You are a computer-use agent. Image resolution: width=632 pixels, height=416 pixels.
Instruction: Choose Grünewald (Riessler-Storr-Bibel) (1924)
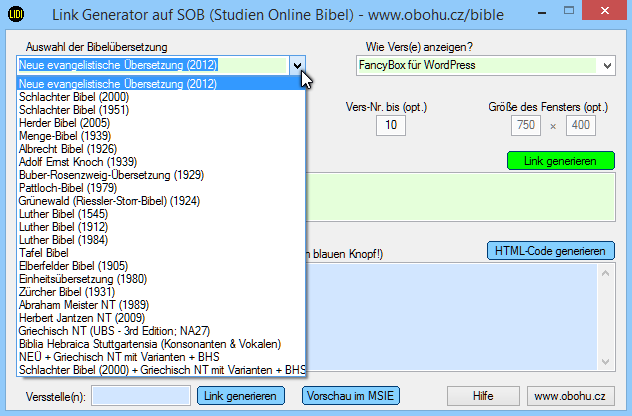[161, 201]
